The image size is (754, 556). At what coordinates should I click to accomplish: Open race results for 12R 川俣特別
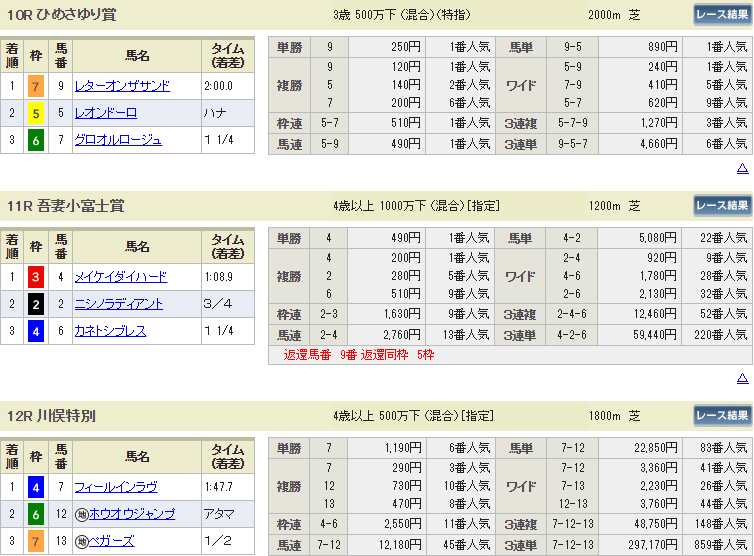tap(722, 415)
